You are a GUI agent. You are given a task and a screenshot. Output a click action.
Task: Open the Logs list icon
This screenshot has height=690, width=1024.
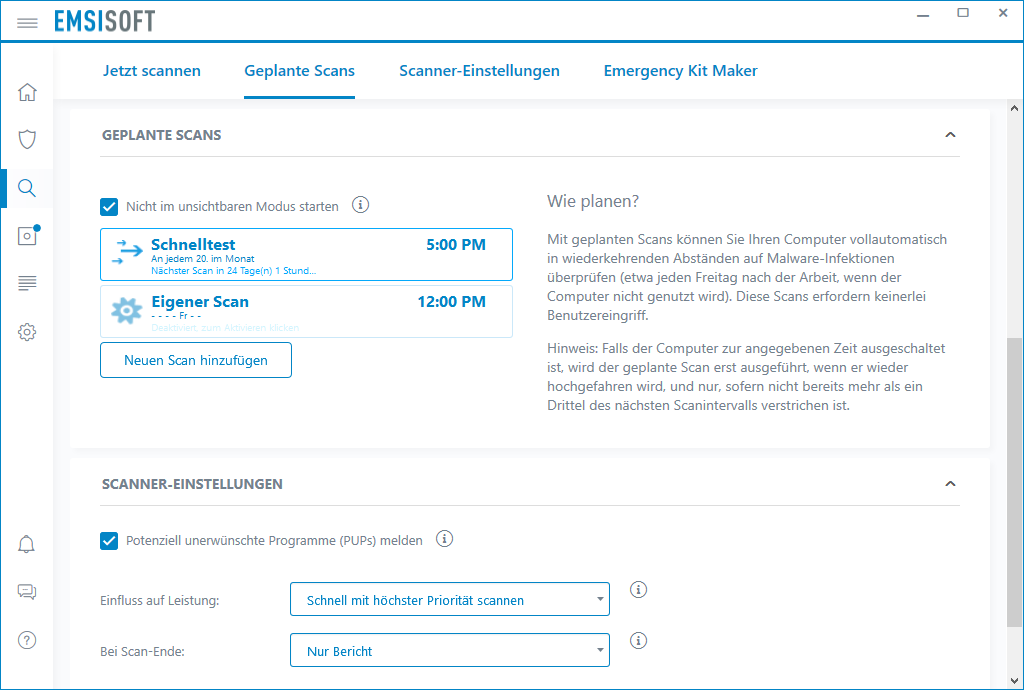click(x=27, y=283)
